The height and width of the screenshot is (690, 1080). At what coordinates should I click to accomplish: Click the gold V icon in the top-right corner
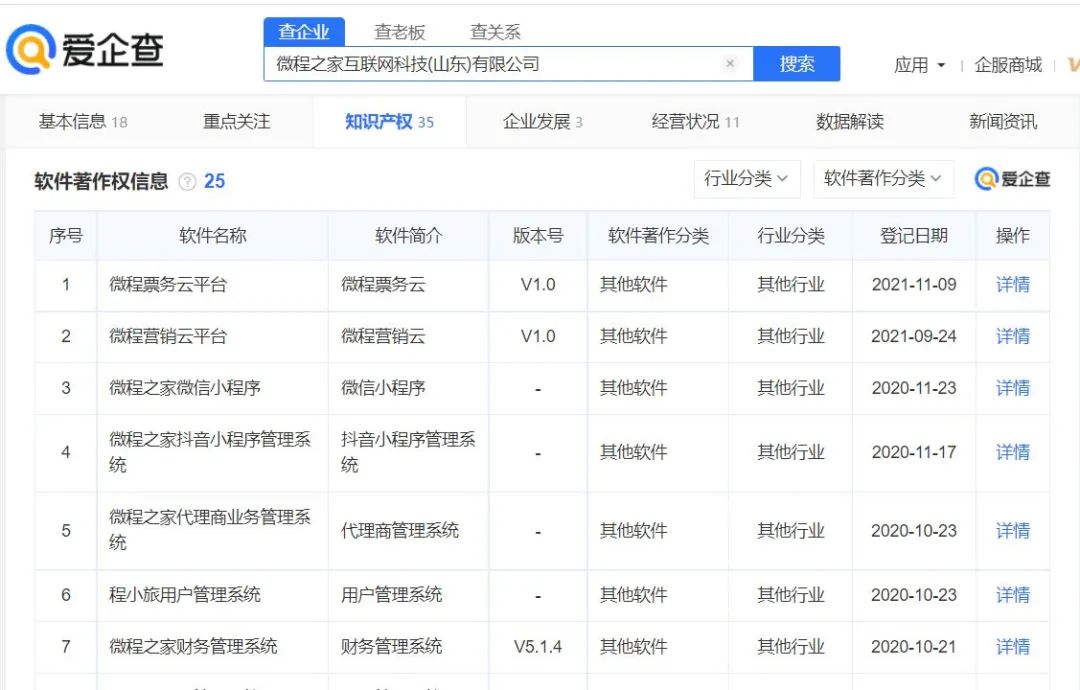tap(1072, 64)
